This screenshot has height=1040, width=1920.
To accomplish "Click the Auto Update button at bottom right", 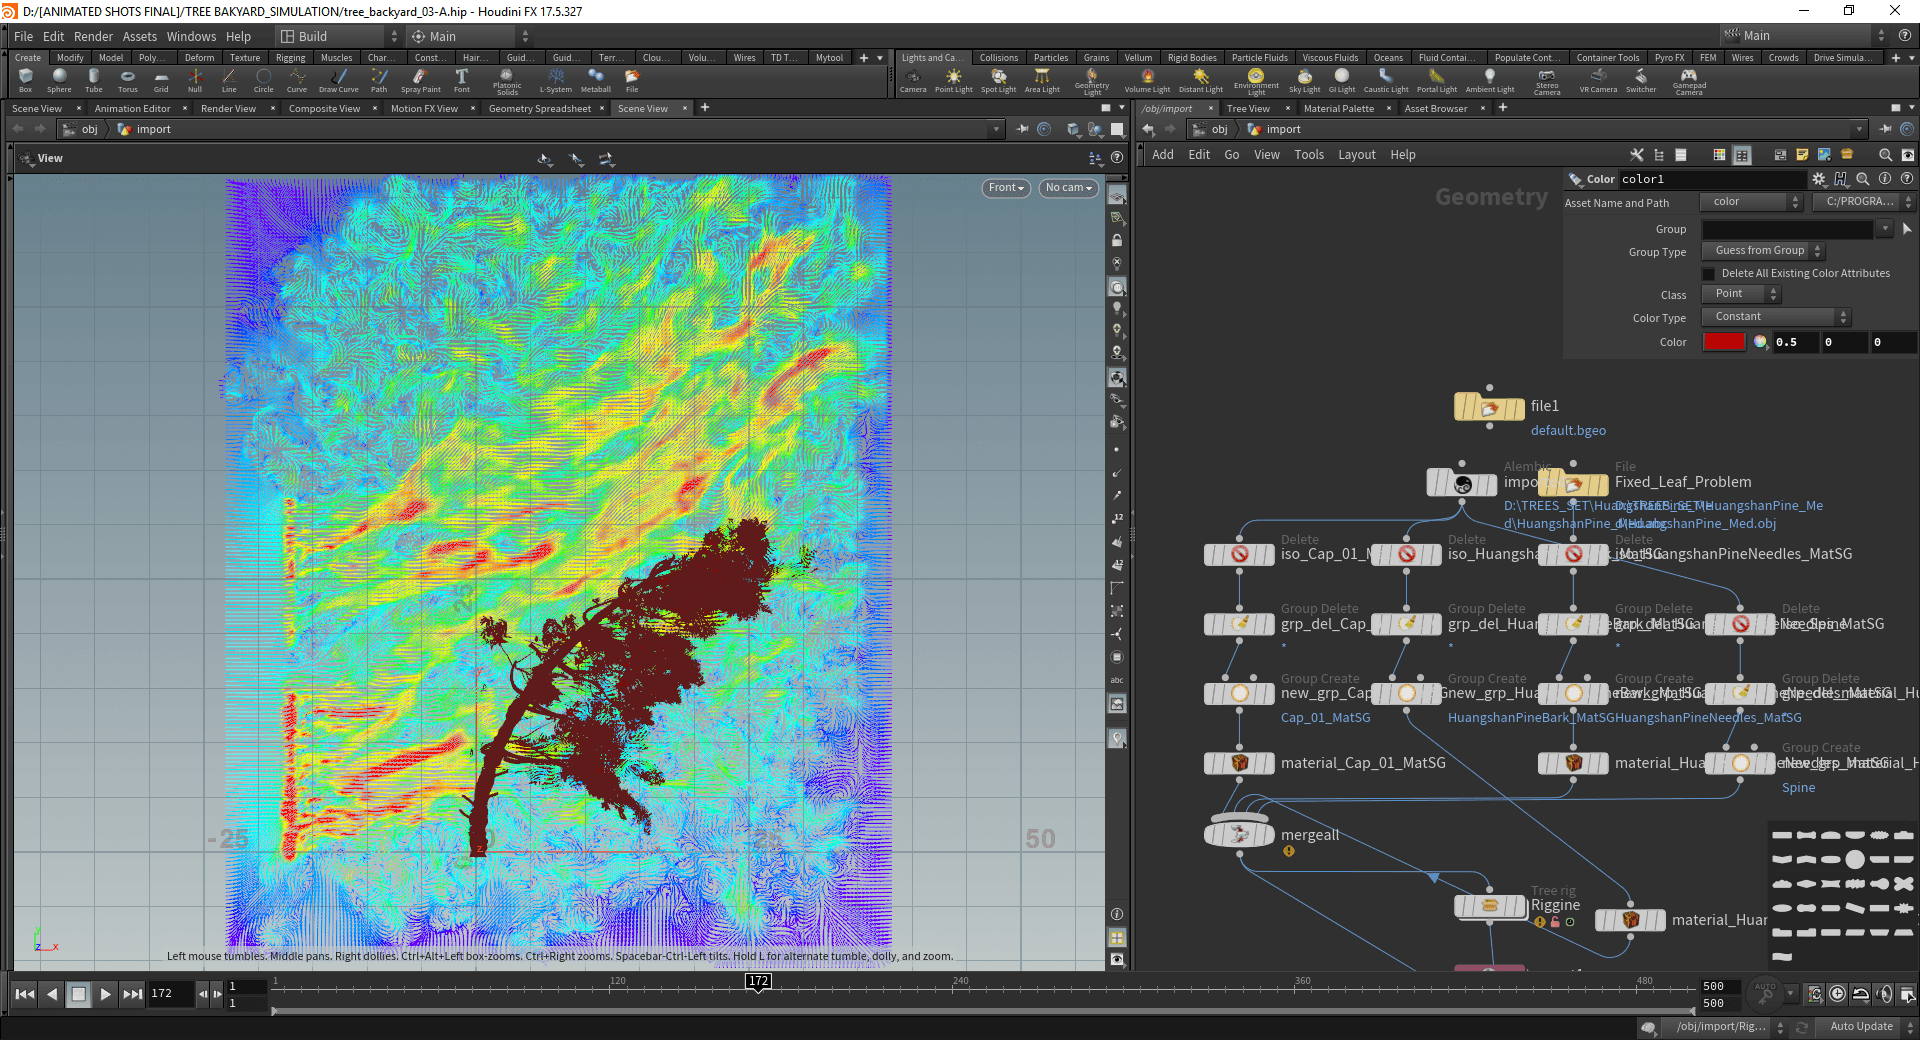I will 1859,1027.
